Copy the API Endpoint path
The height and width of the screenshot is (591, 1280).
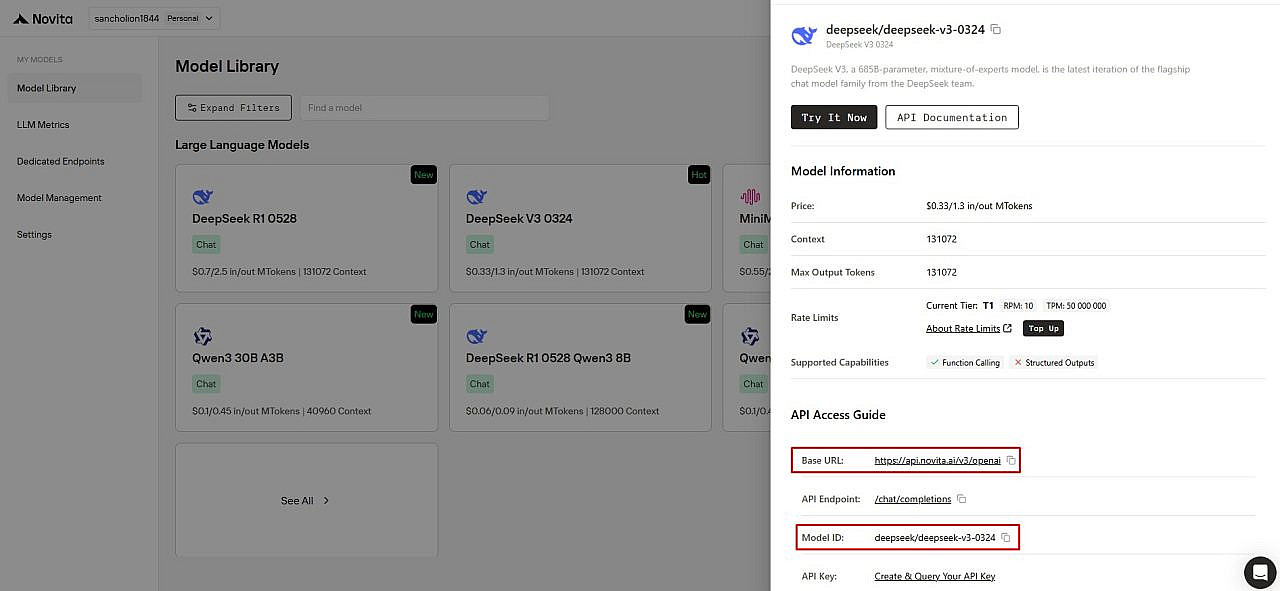point(962,499)
